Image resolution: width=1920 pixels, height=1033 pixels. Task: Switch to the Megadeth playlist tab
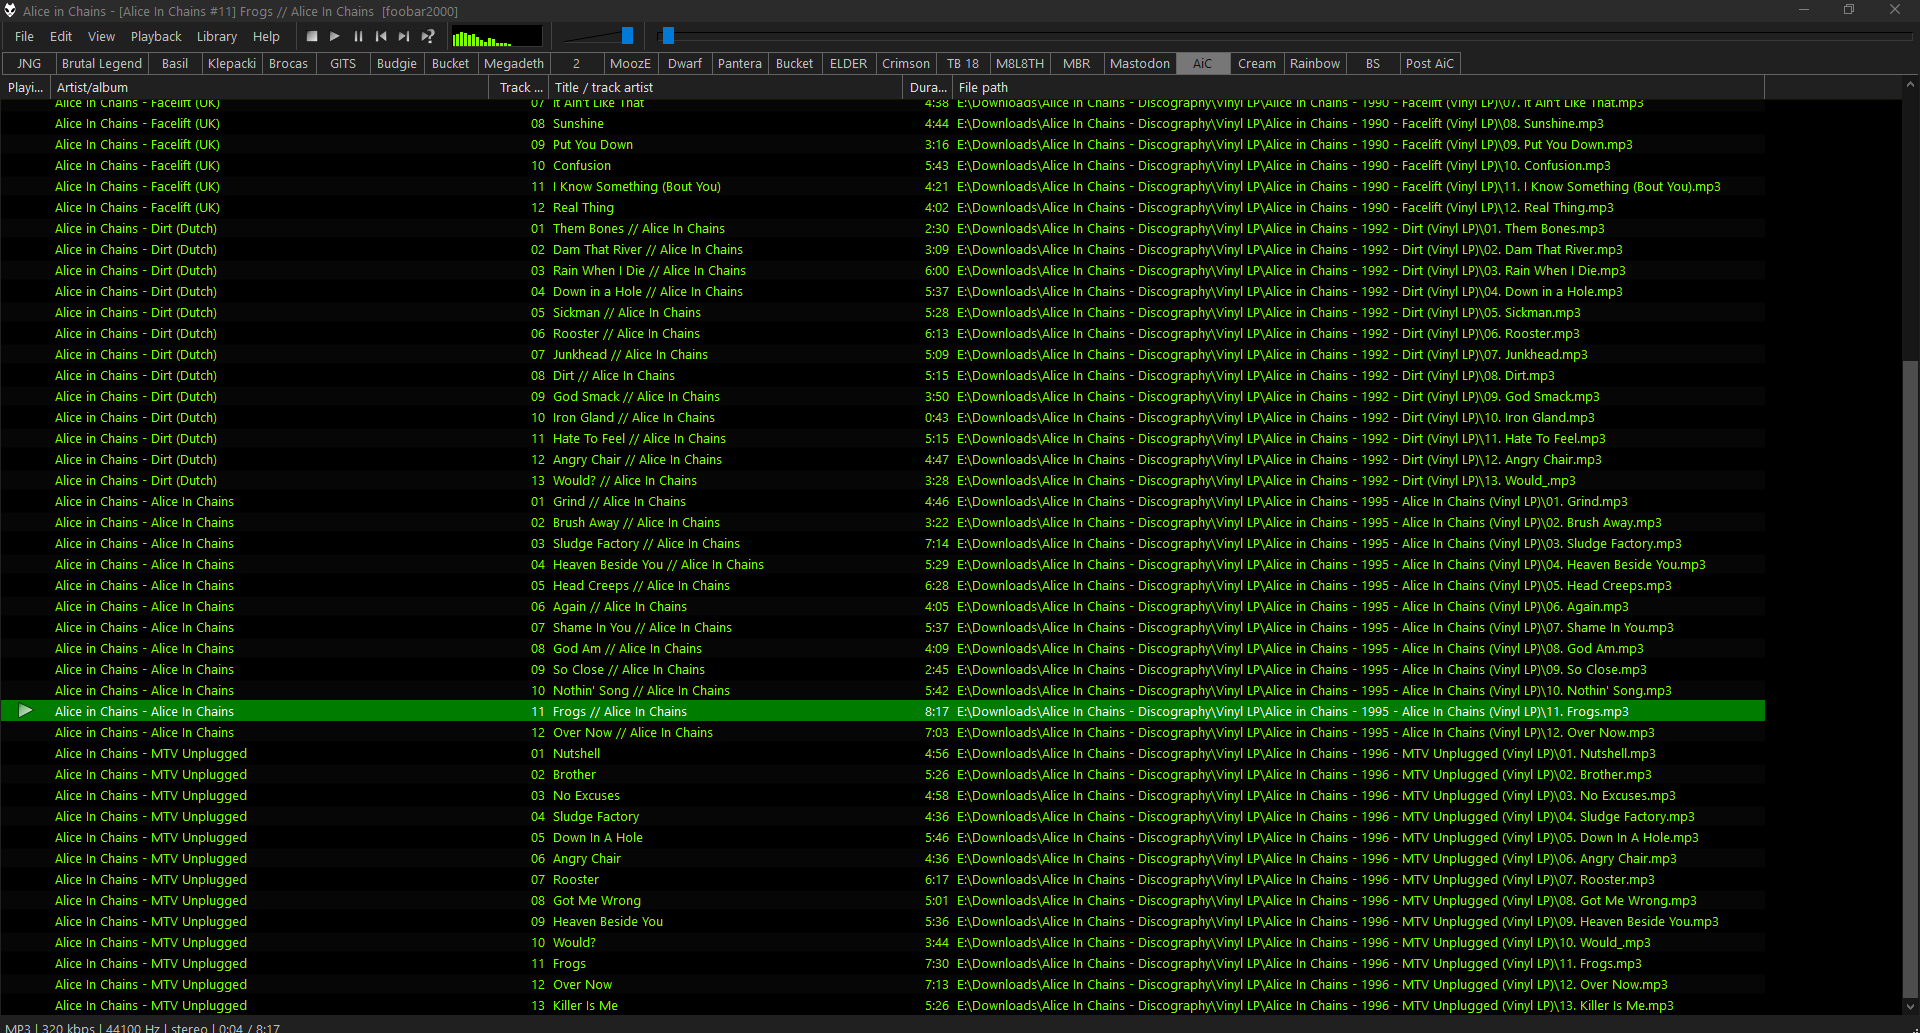pyautogui.click(x=514, y=64)
